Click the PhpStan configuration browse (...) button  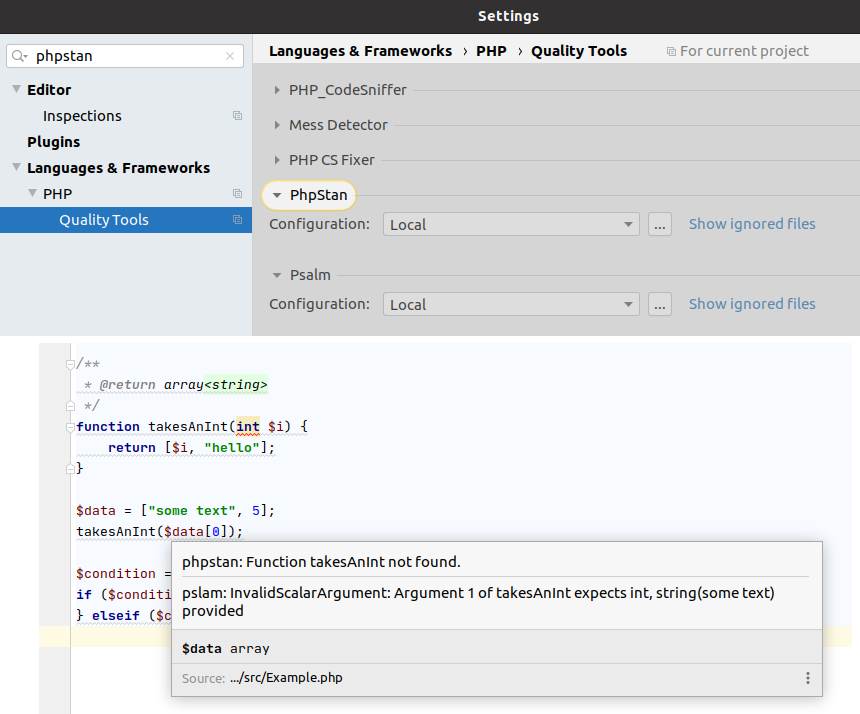[659, 224]
